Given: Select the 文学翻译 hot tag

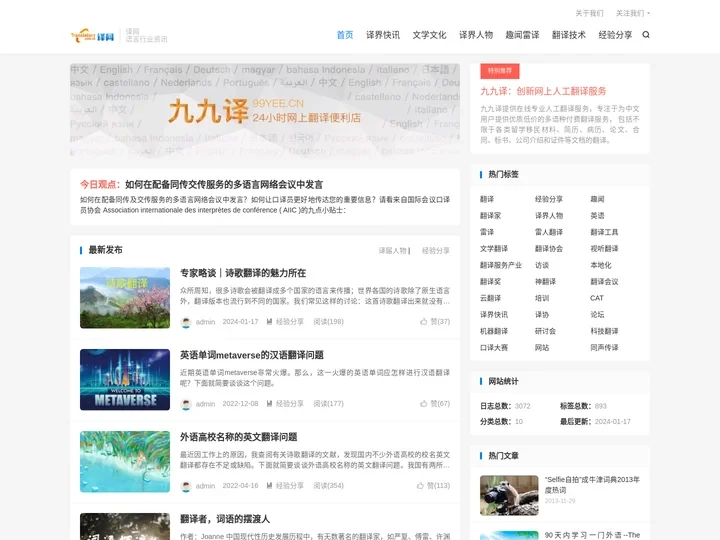Looking at the screenshot, I should (x=494, y=248).
